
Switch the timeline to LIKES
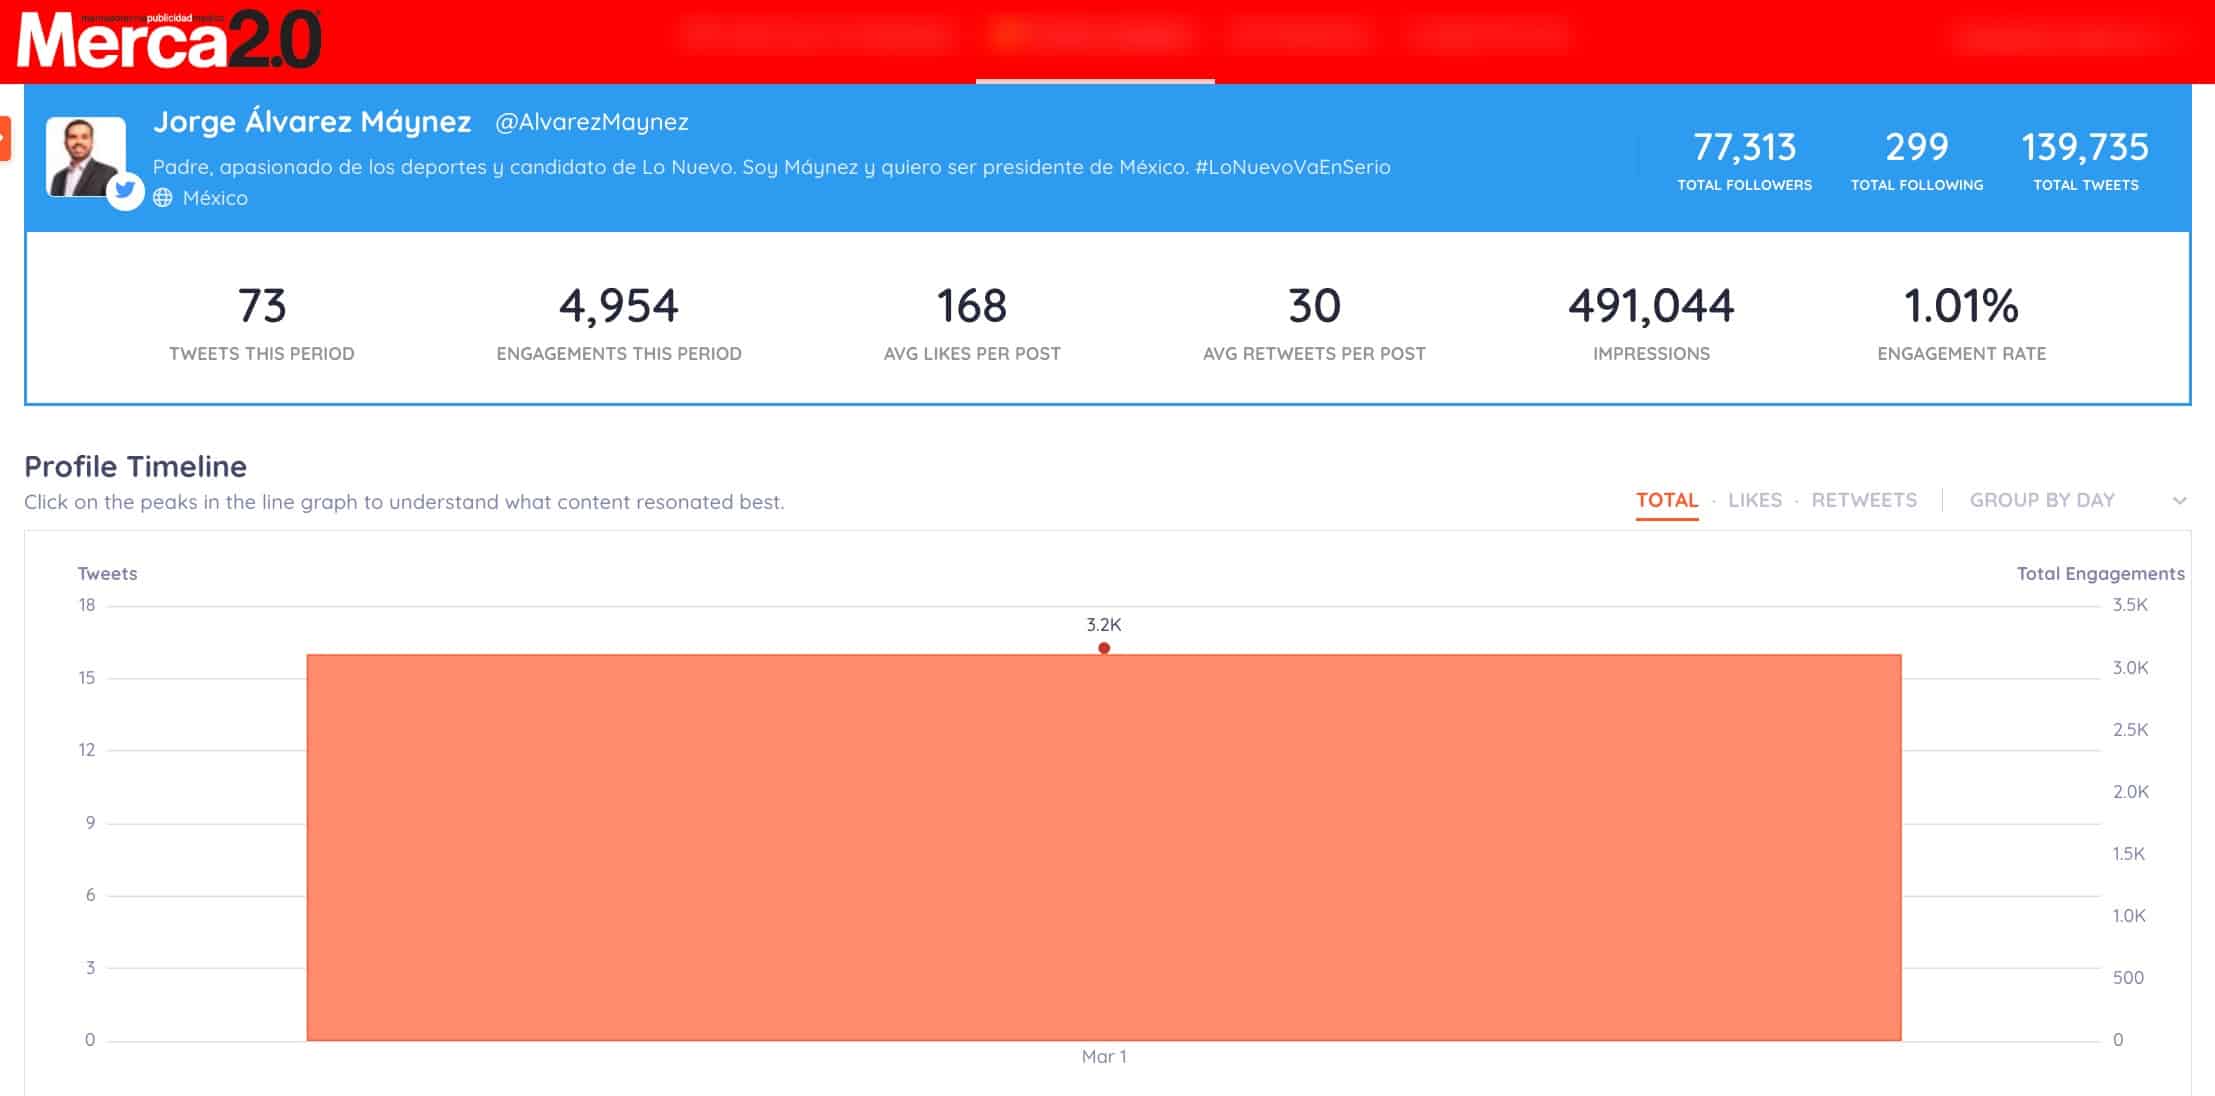coord(1755,500)
